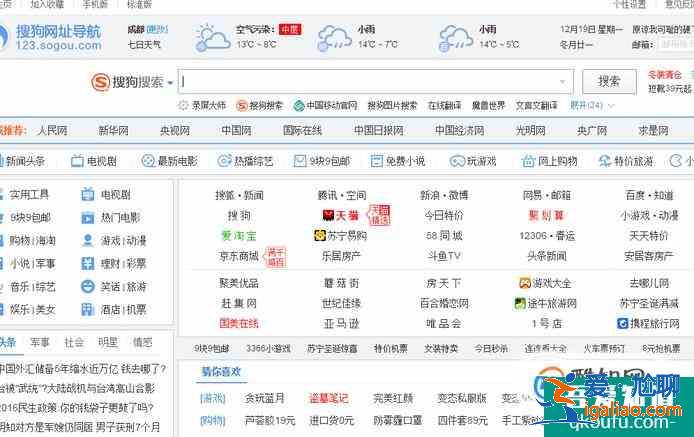This screenshot has width=694, height=437.
Task: Click the Tmall 天猫 logo icon
Action: click(x=328, y=216)
